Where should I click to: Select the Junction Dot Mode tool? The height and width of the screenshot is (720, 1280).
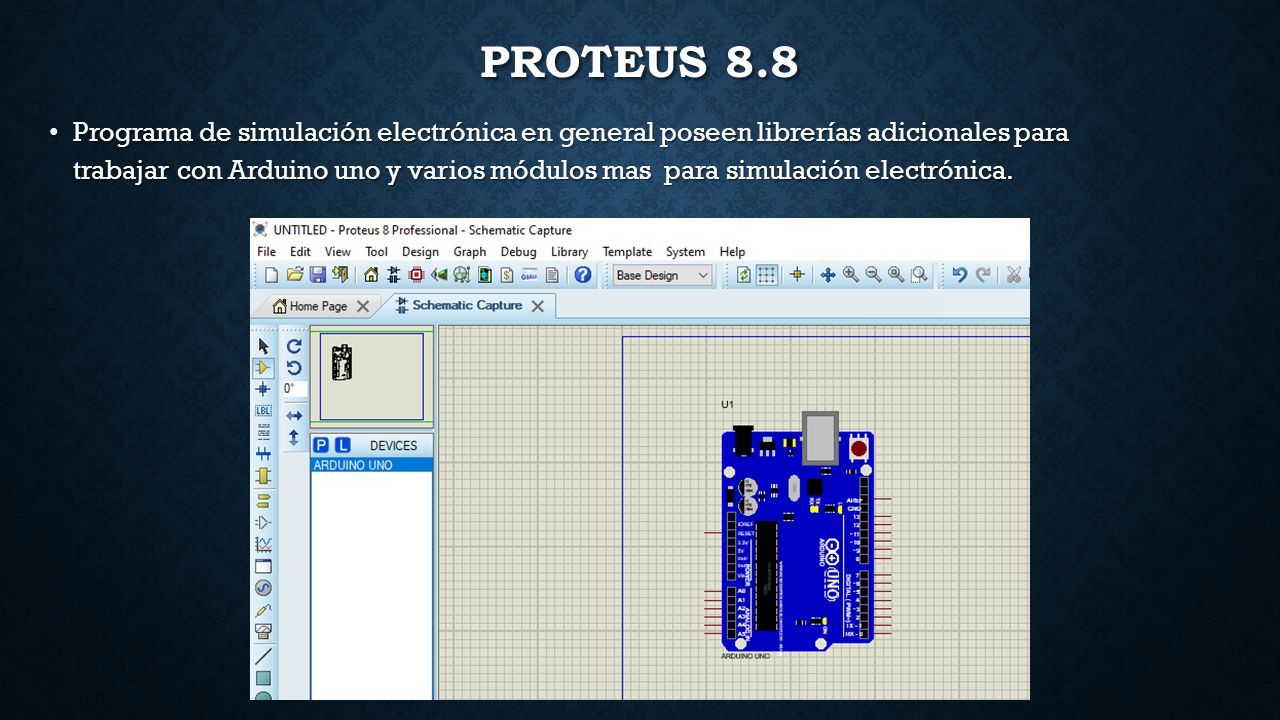point(263,389)
